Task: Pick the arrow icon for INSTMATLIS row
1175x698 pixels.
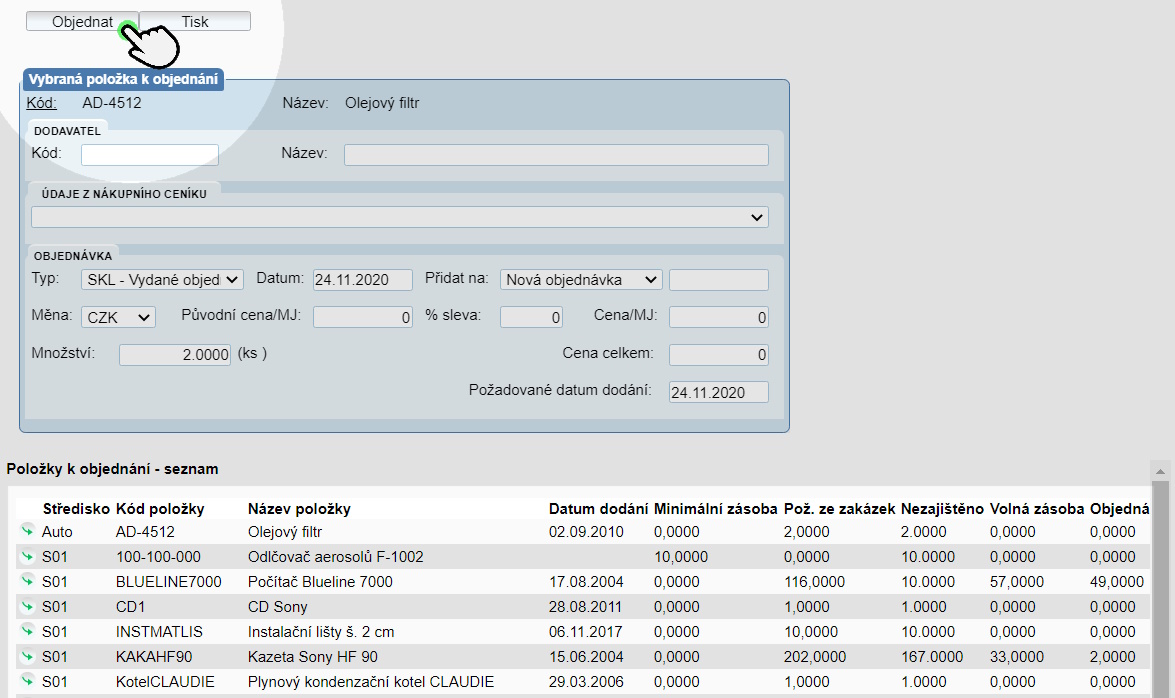Action: 27,631
